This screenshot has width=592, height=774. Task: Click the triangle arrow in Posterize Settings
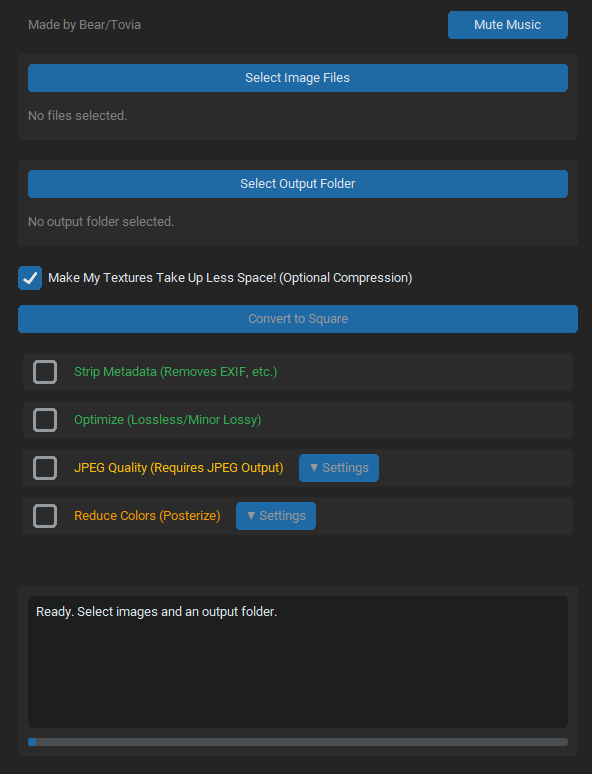pyautogui.click(x=251, y=516)
